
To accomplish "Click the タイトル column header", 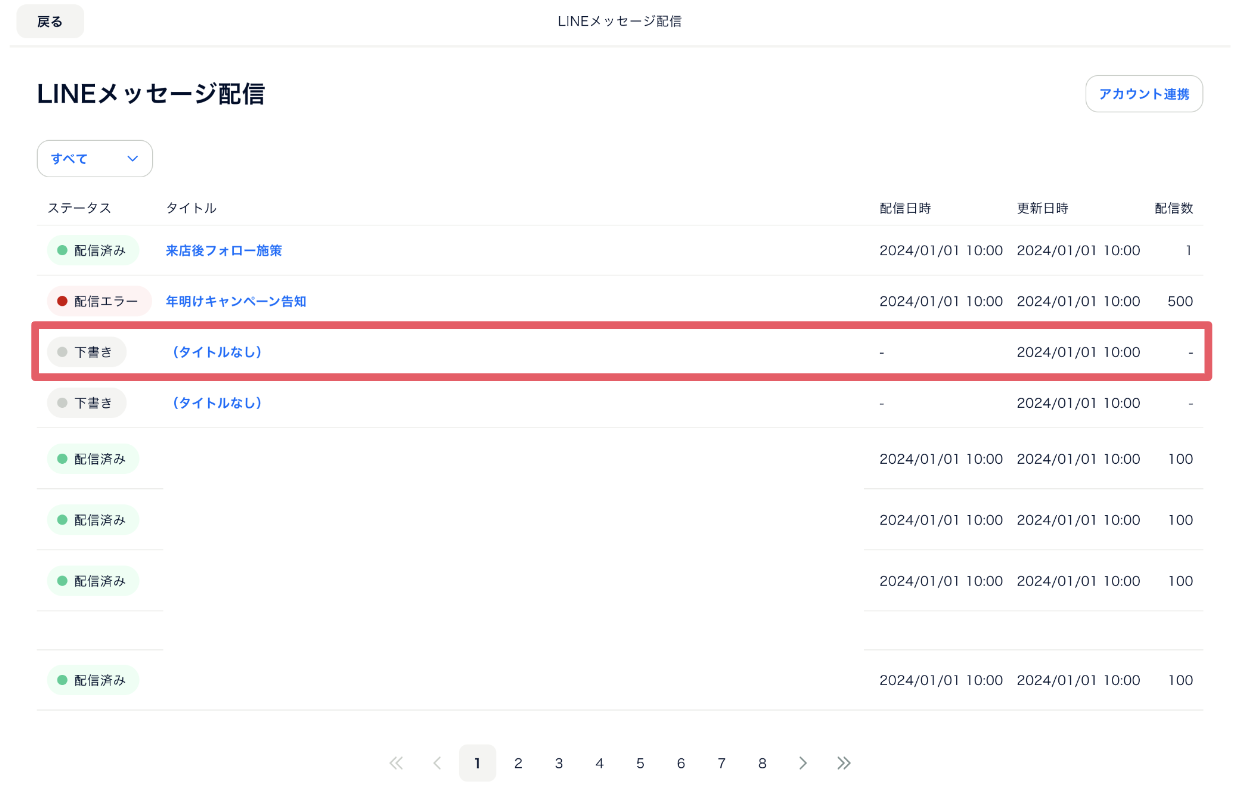I will coord(191,208).
